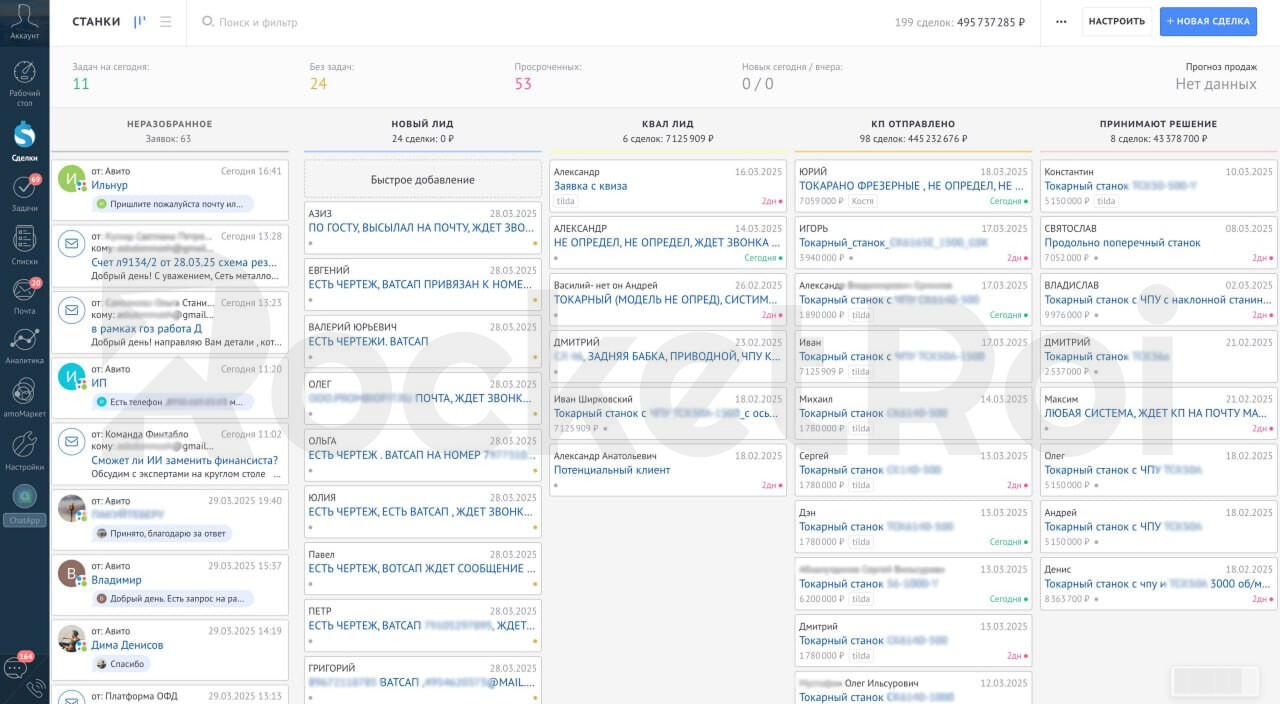Viewport: 1280px width, 704px height.
Task: Open the Ильнур incoming lead card
Action: 171,188
